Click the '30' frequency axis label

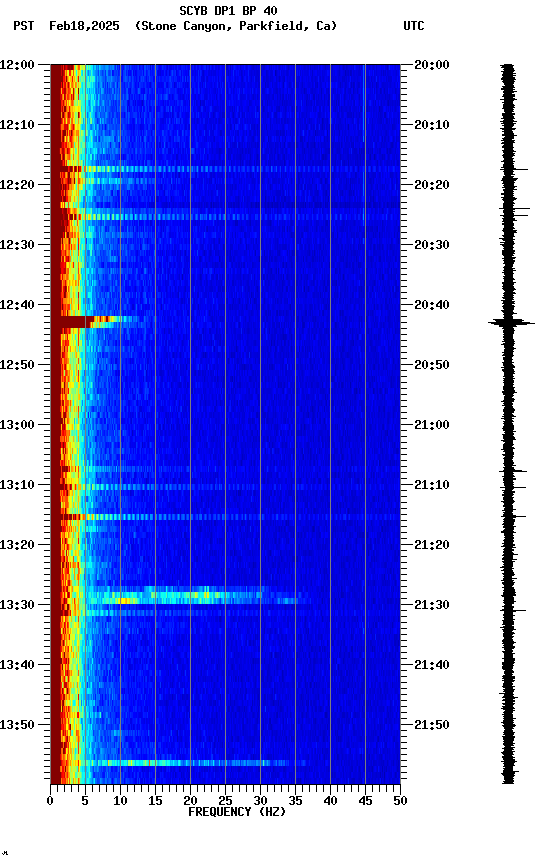pos(260,802)
